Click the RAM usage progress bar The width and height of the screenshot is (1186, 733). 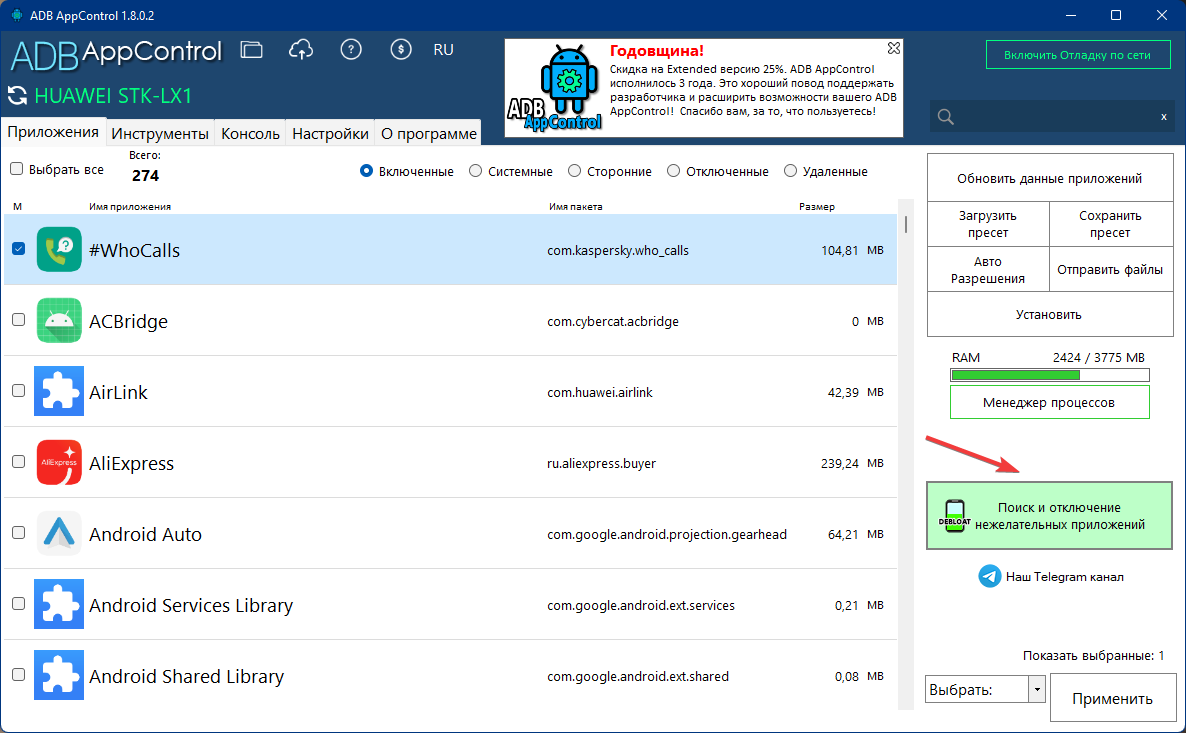point(1050,374)
